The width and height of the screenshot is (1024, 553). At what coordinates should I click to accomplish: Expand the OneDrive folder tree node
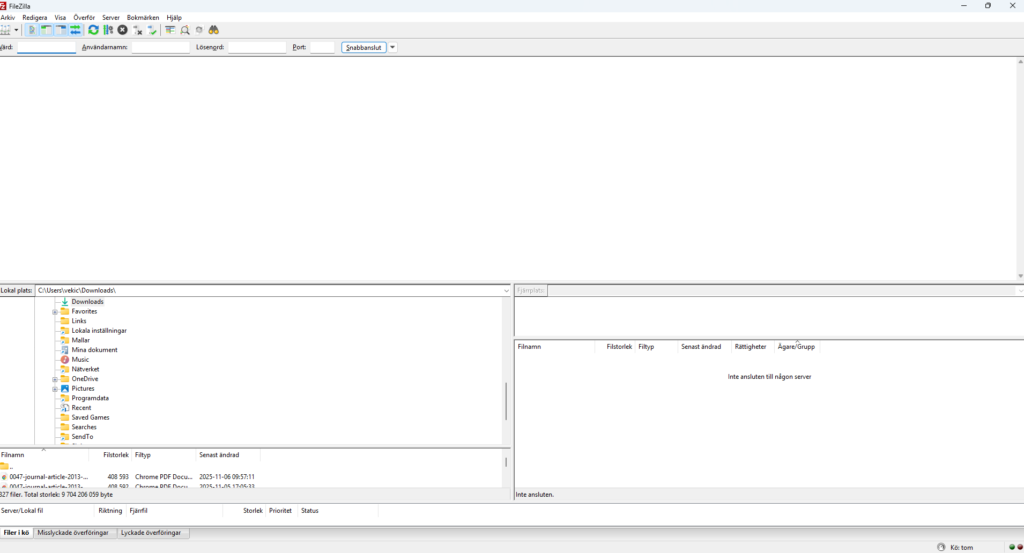pos(55,379)
